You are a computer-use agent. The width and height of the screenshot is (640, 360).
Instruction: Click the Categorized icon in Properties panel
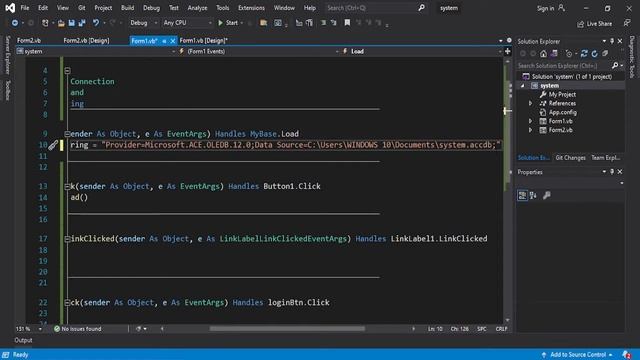pos(522,196)
